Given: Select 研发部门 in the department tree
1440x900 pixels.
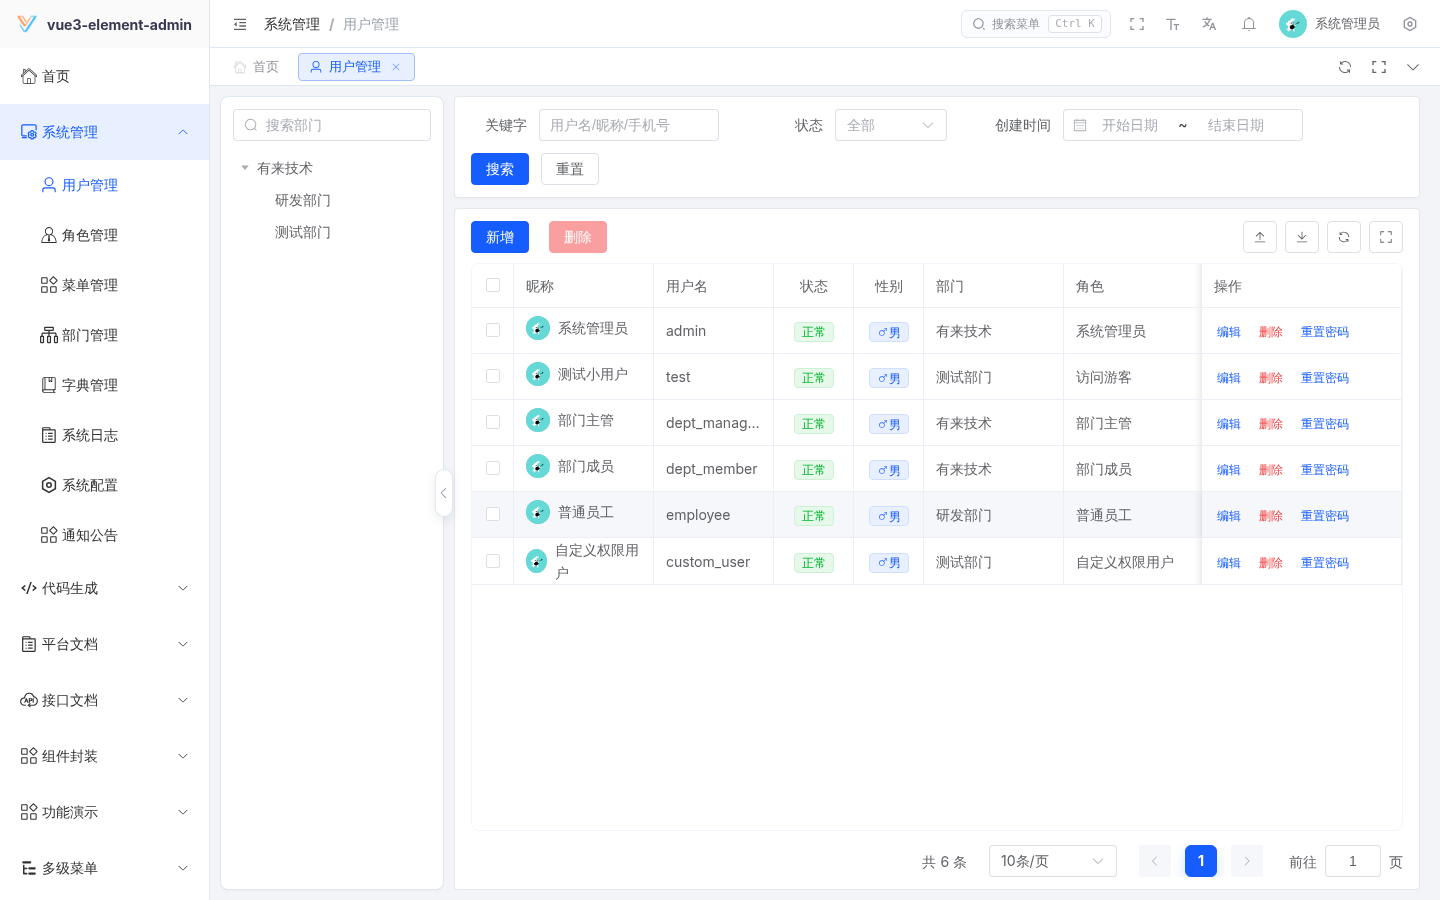Looking at the screenshot, I should pyautogui.click(x=303, y=200).
